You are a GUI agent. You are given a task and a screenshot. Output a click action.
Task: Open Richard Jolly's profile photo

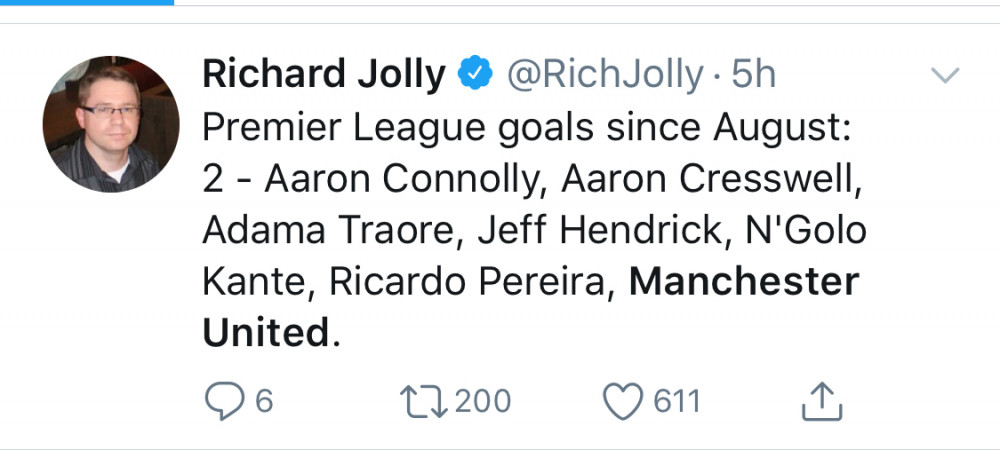pyautogui.click(x=110, y=123)
